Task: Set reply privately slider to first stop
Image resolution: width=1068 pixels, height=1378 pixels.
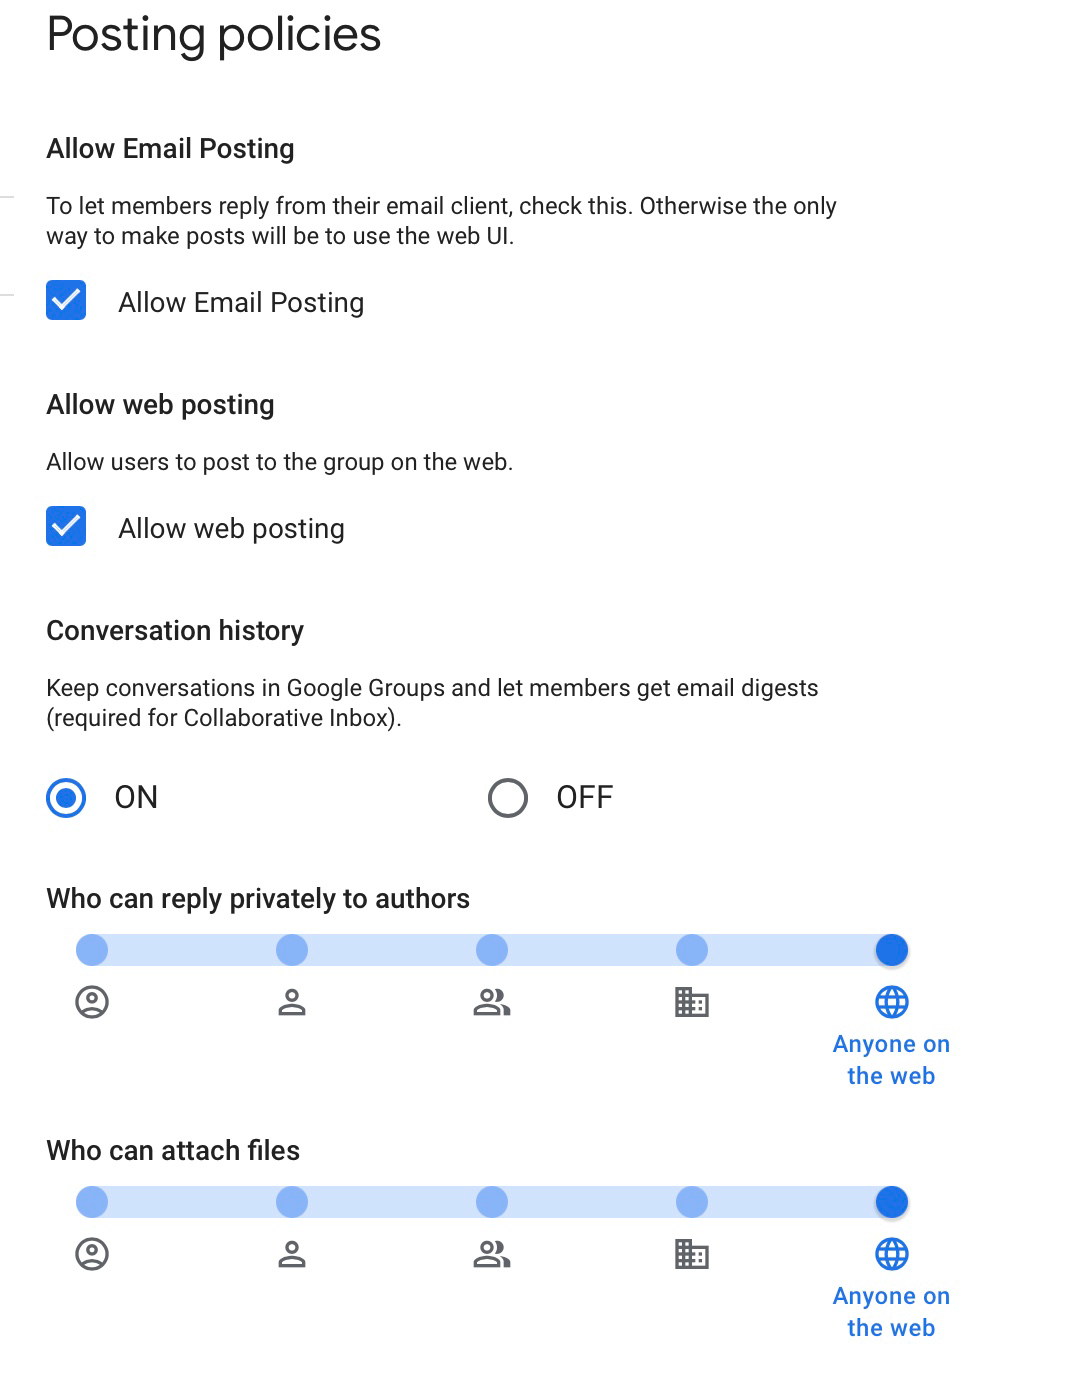Action: [92, 950]
